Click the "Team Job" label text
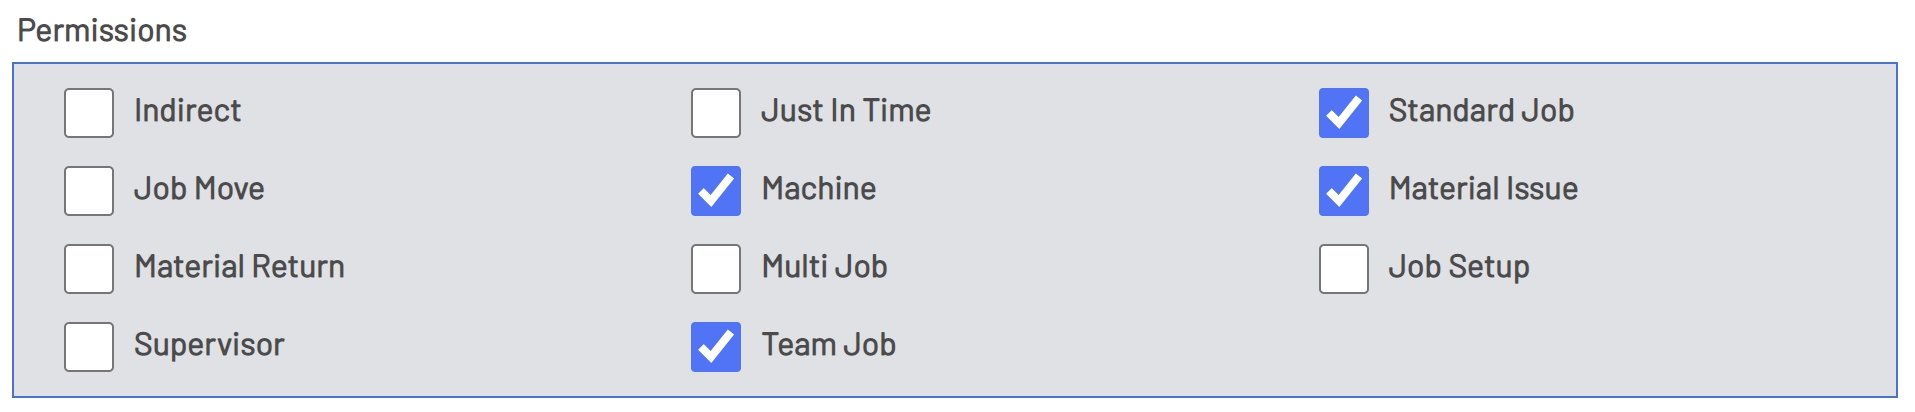The image size is (1915, 412). click(x=828, y=345)
